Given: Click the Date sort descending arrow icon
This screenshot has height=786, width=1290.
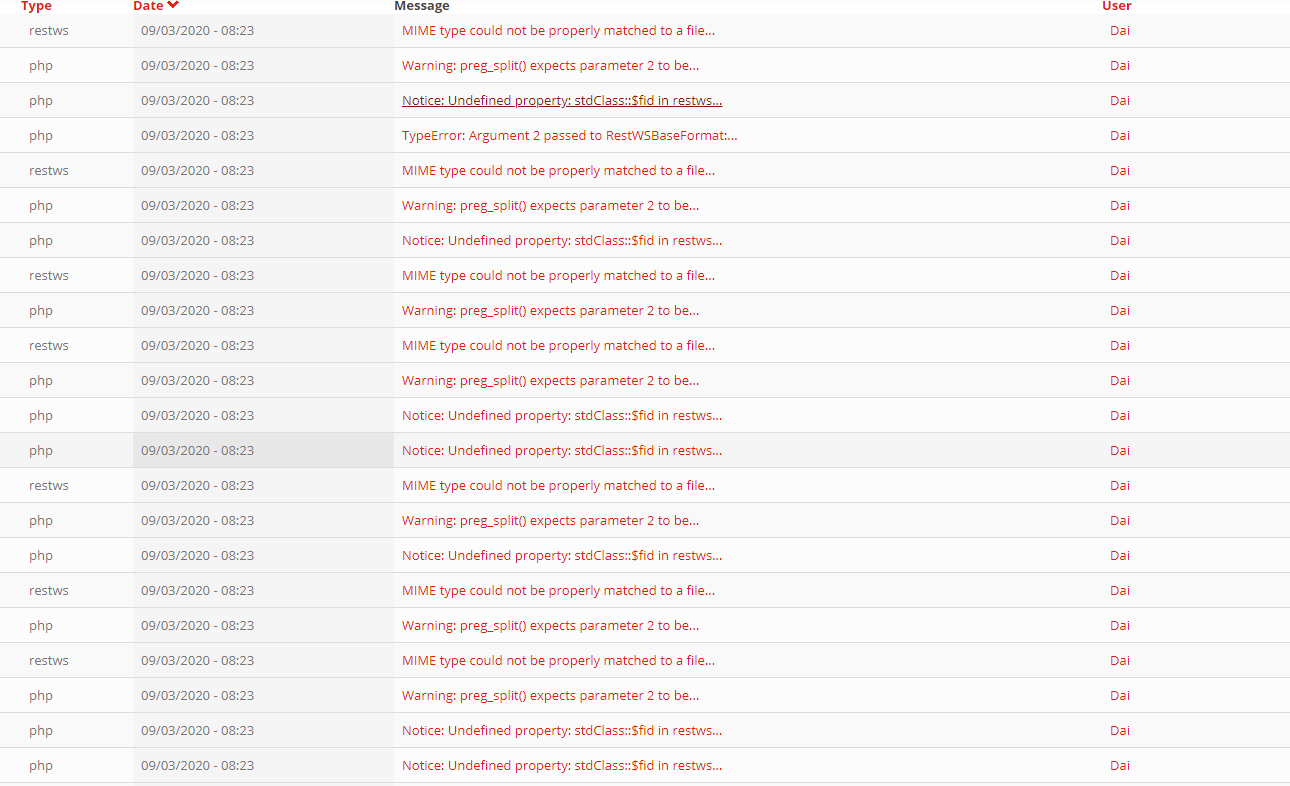Looking at the screenshot, I should [173, 6].
